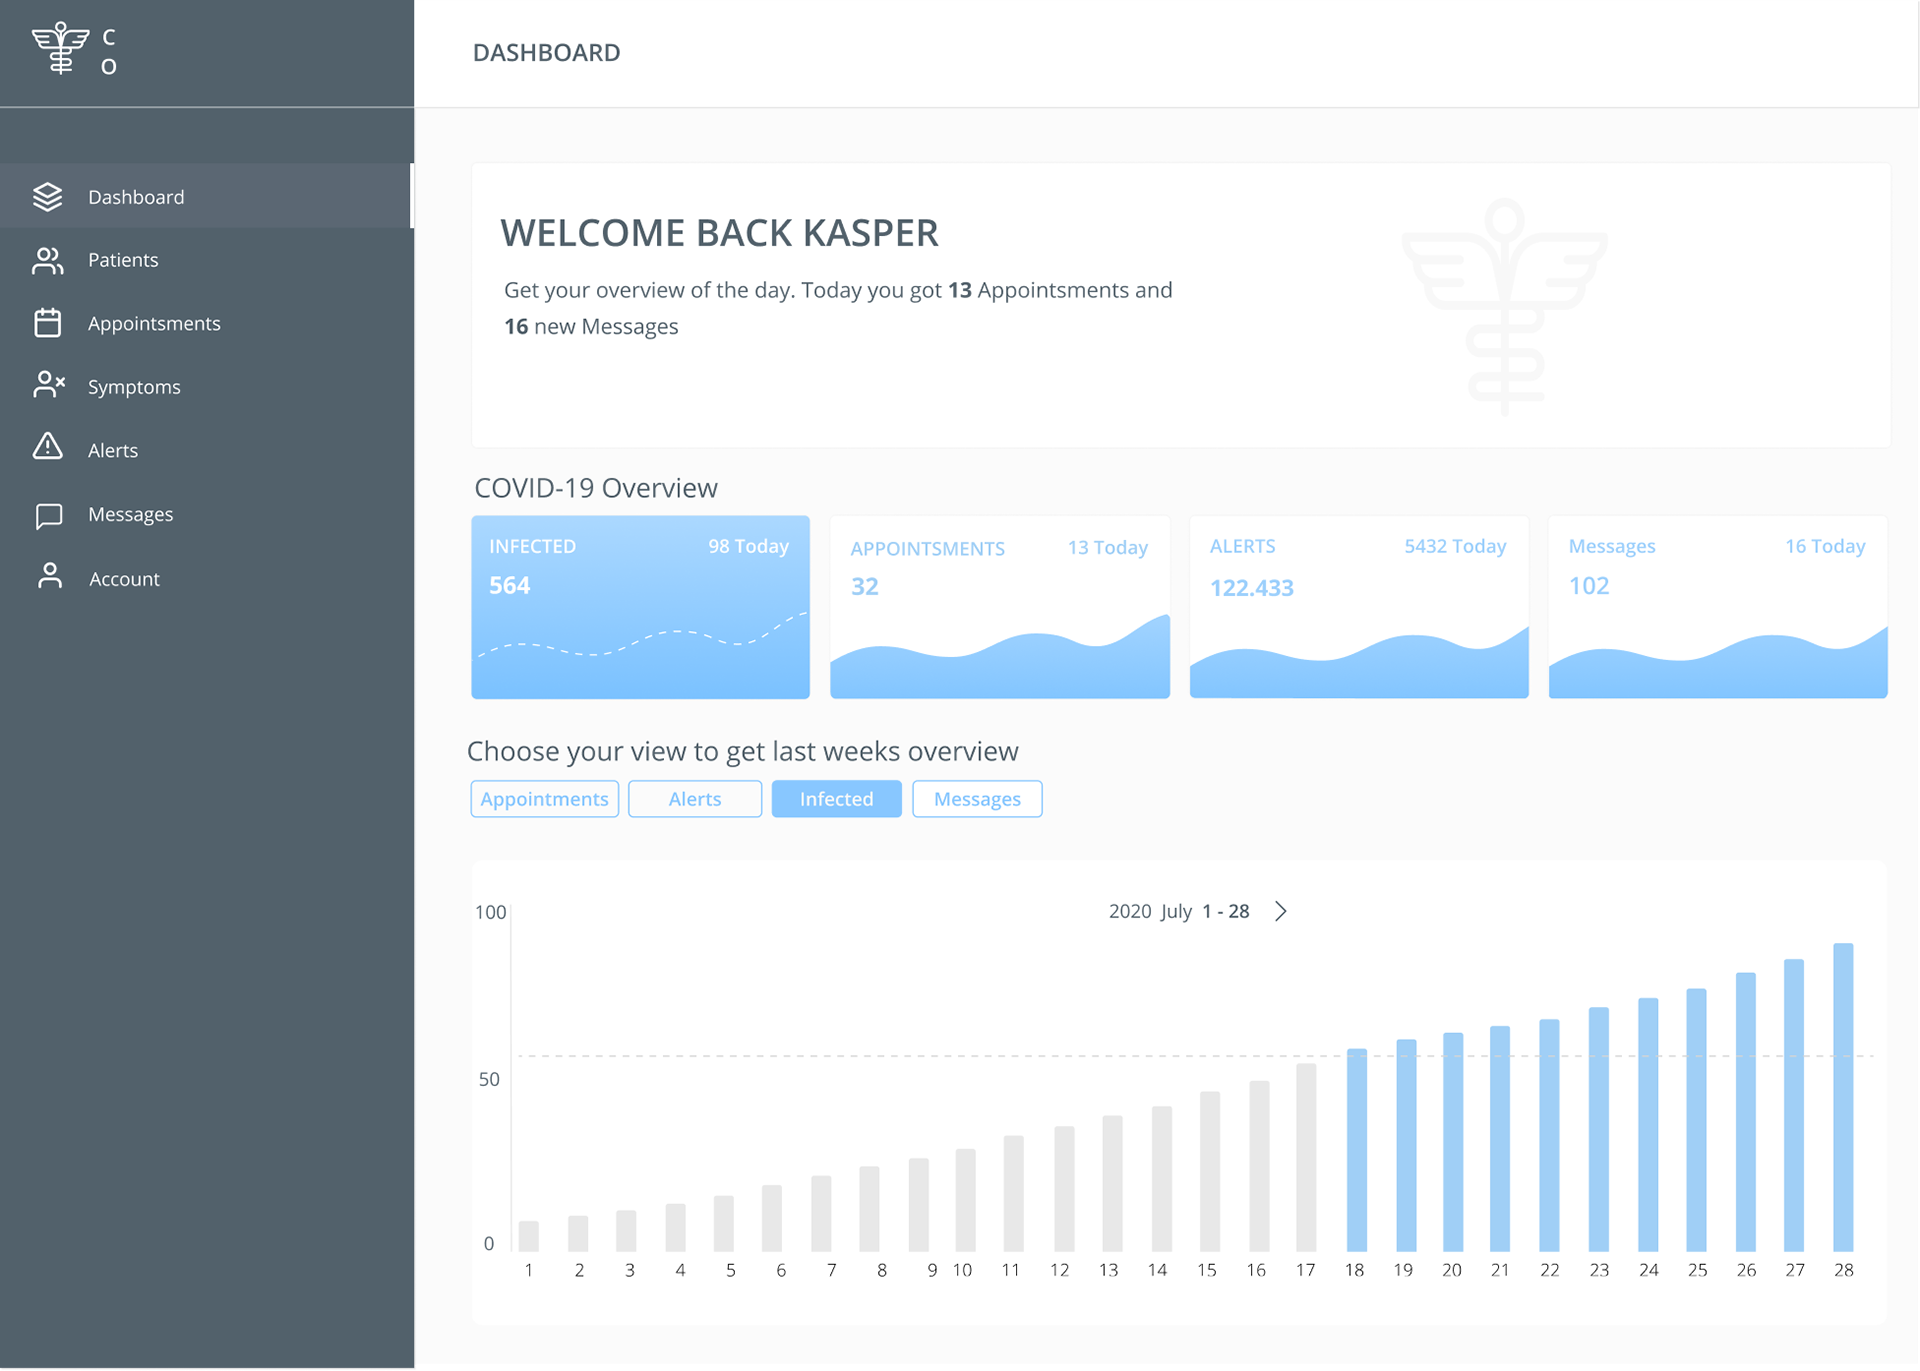1920x1371 pixels.
Task: Open the Alerts 122.433 overview card
Action: (1358, 606)
